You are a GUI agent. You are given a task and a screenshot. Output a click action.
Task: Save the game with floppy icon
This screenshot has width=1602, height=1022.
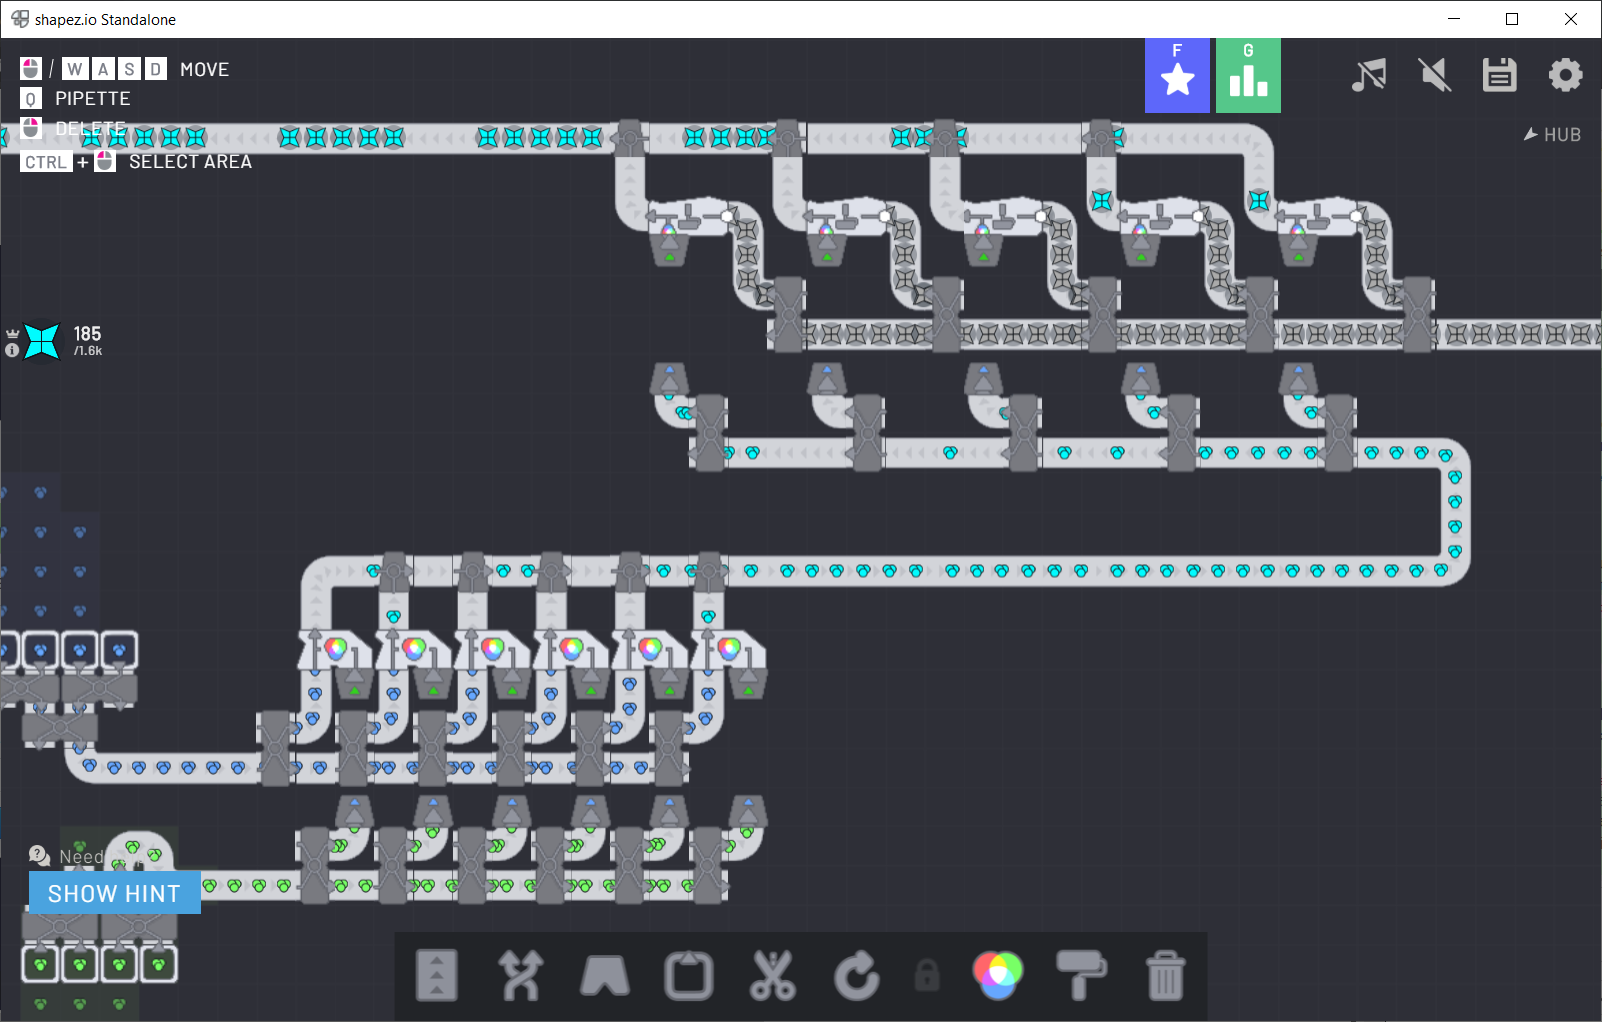[x=1500, y=75]
